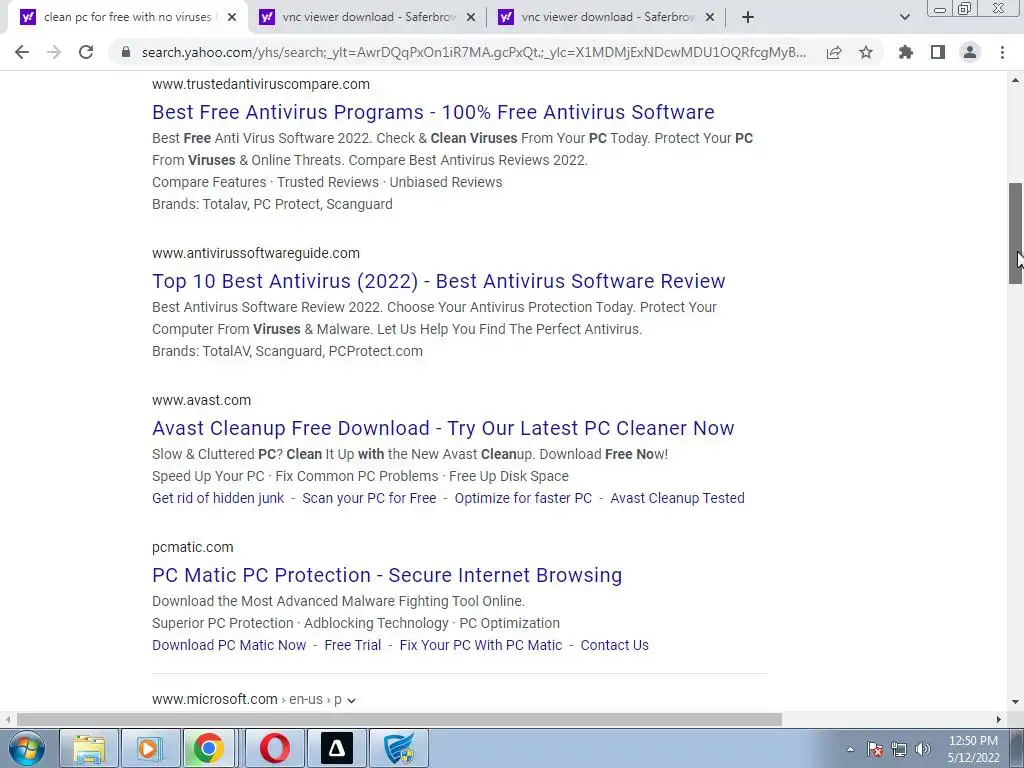
Task: Click the vertical scrollbar up arrow
Action: tap(1016, 80)
